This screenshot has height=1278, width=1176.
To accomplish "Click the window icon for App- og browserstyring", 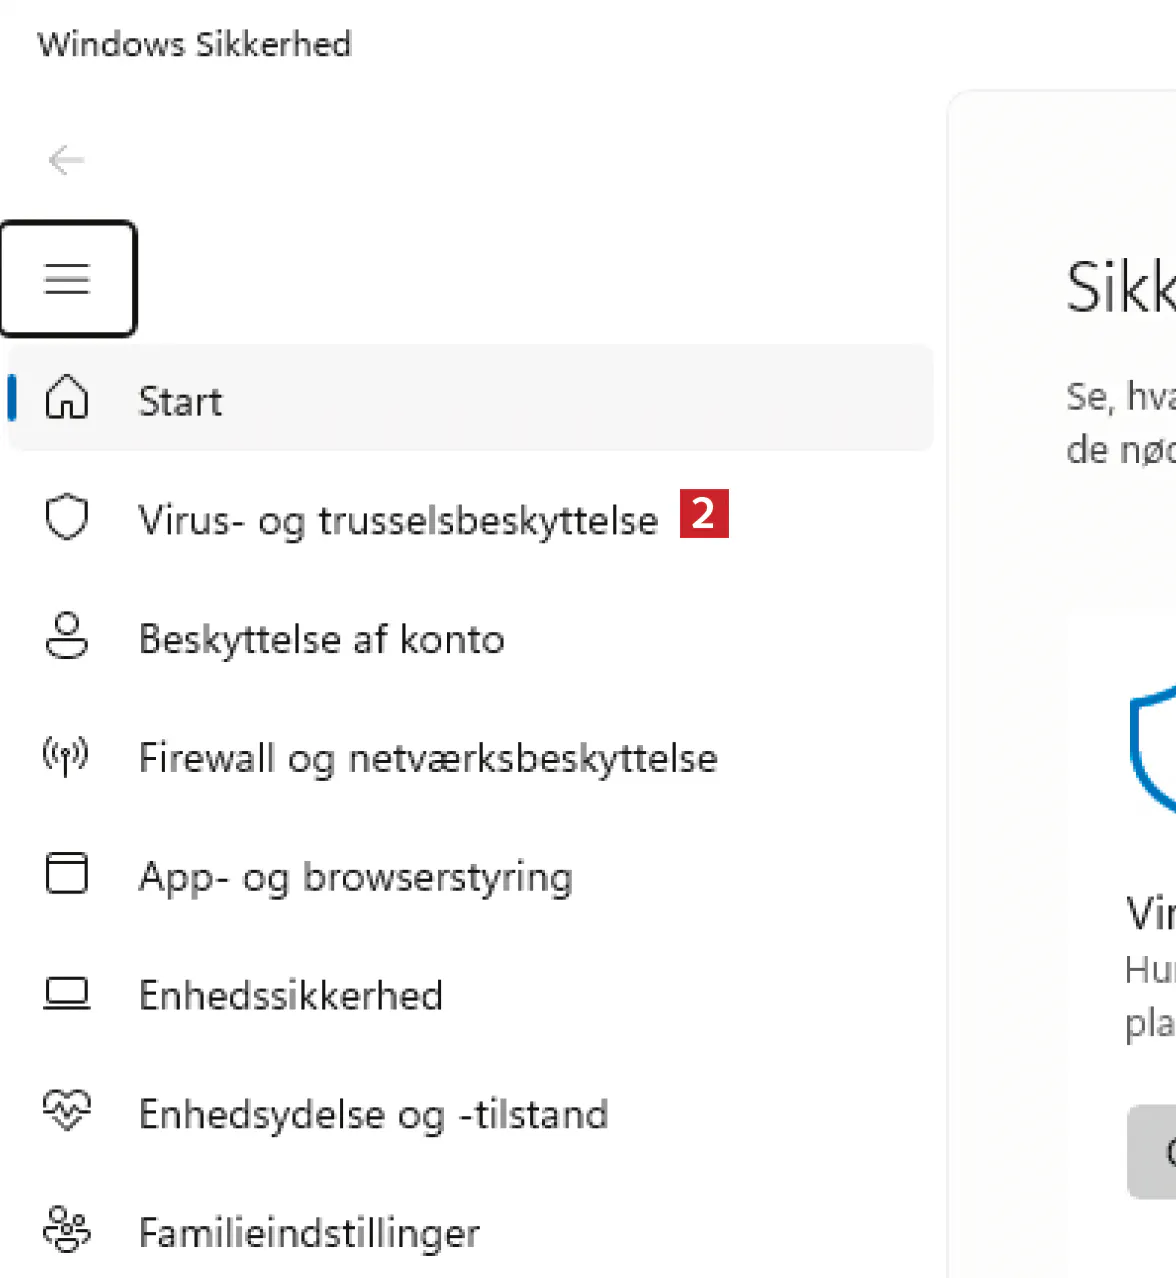I will pos(67,873).
